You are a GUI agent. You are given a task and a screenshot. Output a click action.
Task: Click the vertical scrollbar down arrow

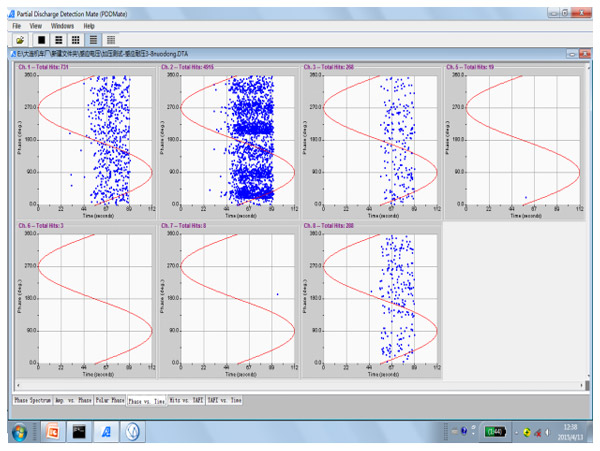[589, 376]
